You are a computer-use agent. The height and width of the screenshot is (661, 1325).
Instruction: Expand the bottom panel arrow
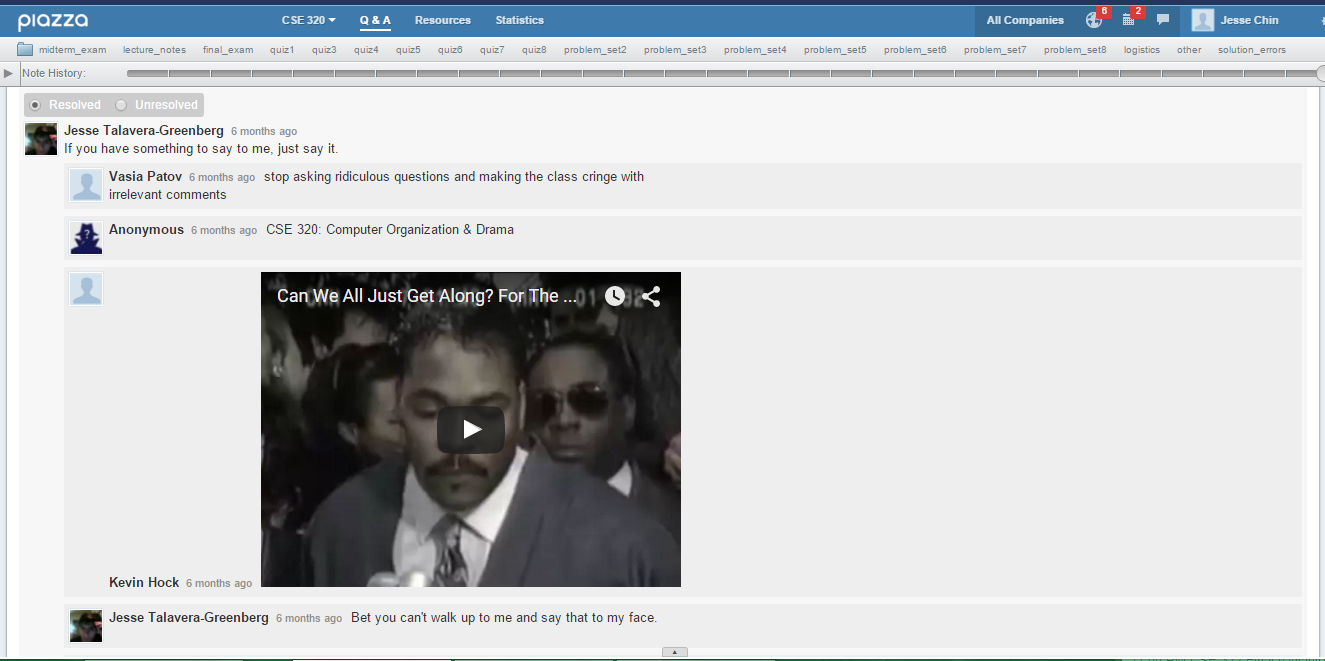[674, 652]
